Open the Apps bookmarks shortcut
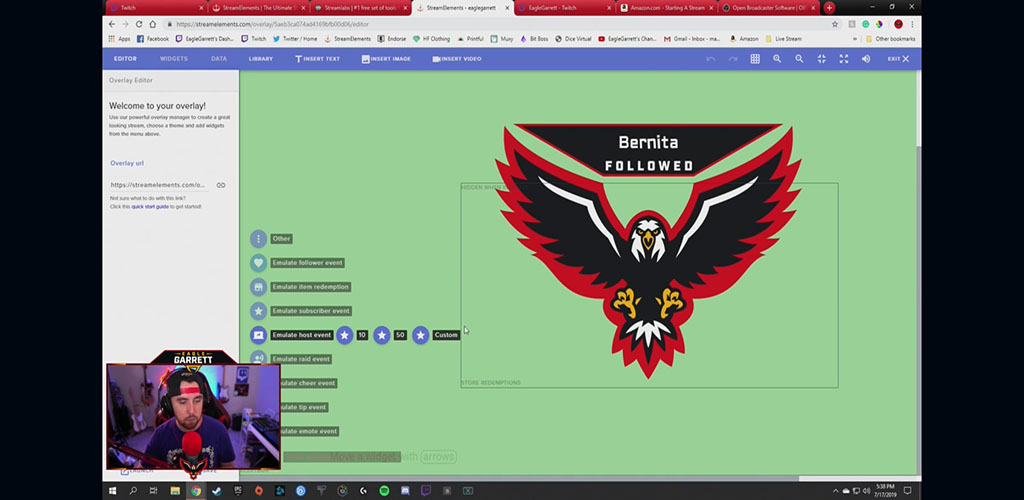Screen dimensions: 1024x500 [120, 39]
